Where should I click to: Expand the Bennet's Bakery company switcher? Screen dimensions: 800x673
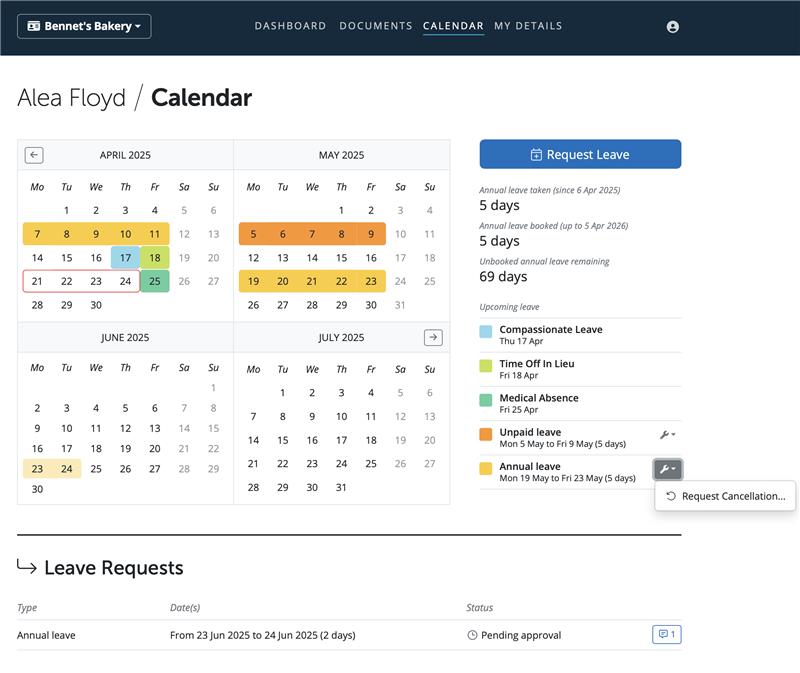tap(84, 26)
